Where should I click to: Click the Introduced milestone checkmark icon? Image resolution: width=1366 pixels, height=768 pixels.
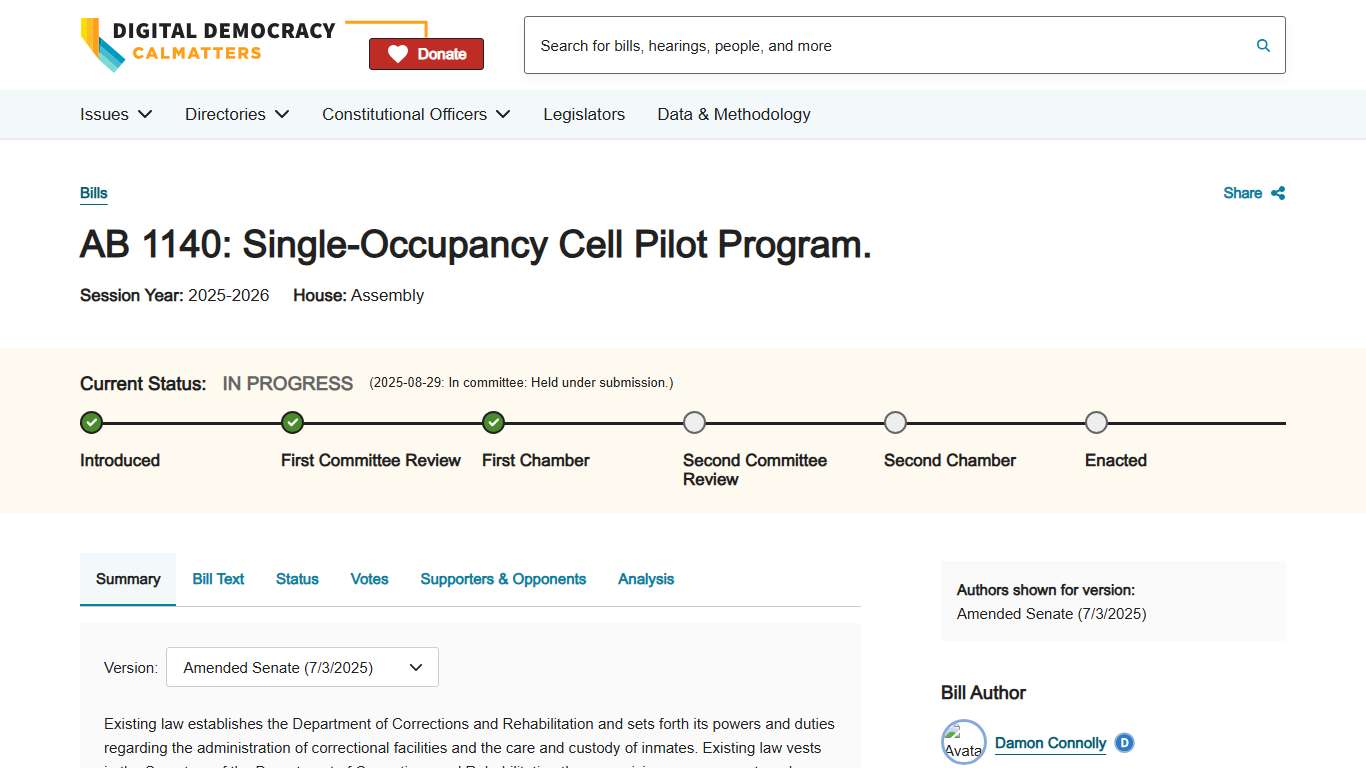click(91, 422)
